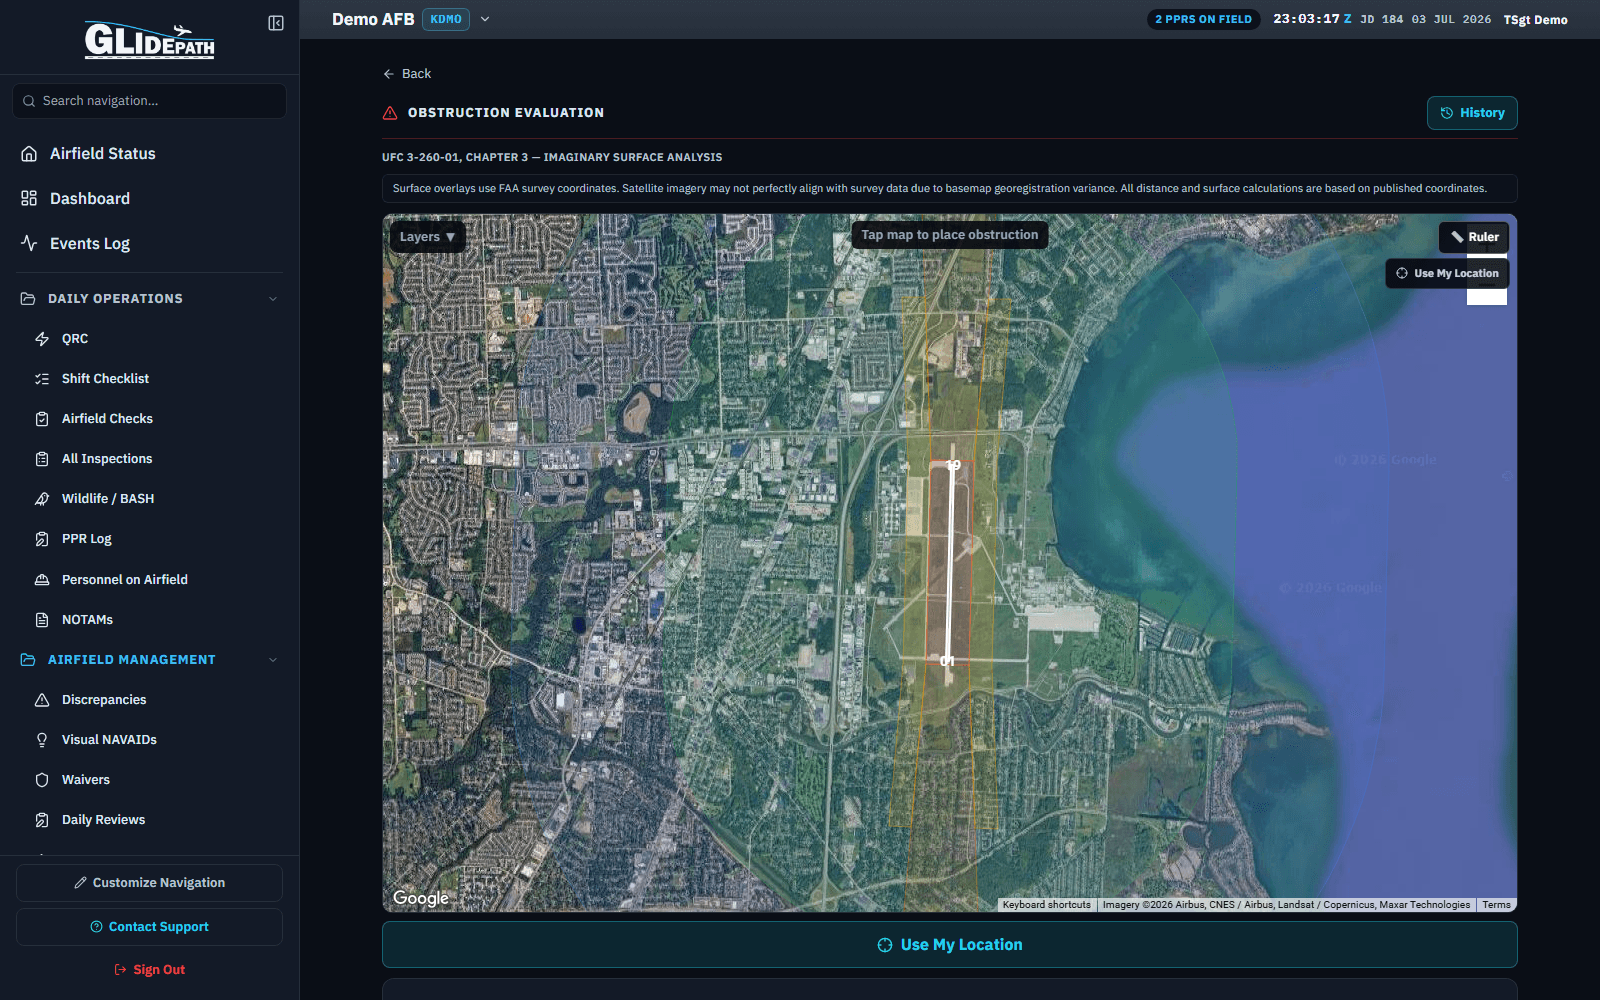Screen dimensions: 1600x1000
Task: Click the GlidePath logo
Action: [149, 40]
